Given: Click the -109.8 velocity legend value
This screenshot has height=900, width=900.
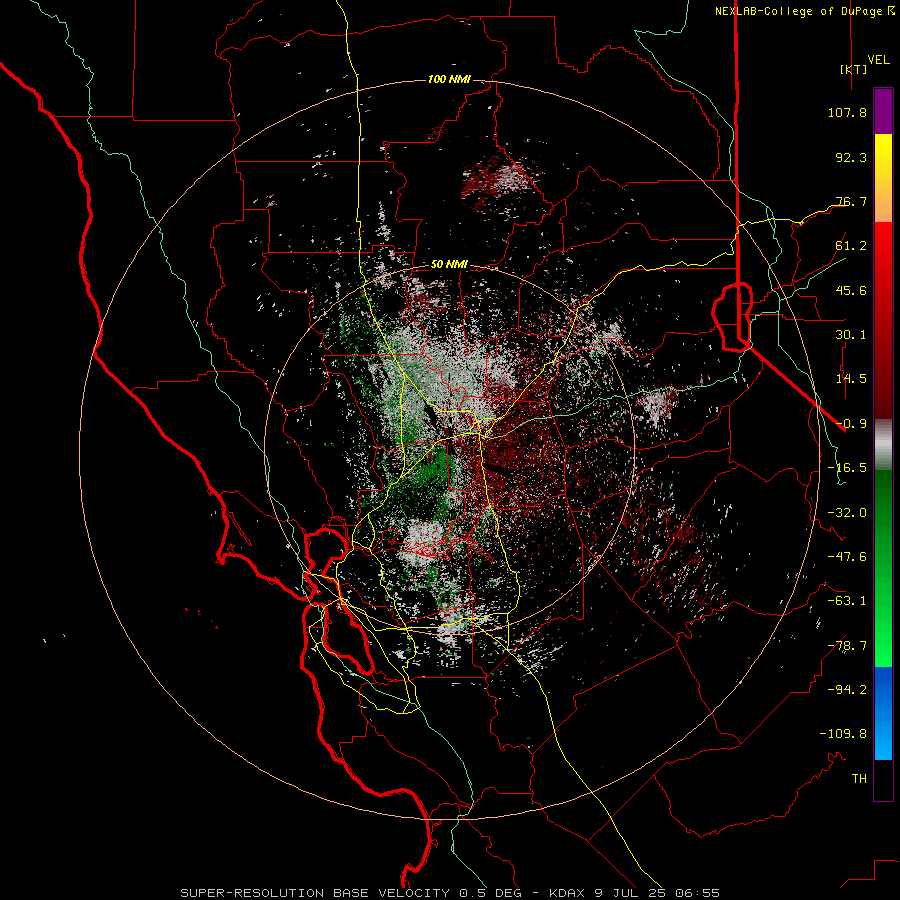Looking at the screenshot, I should pos(843,734).
